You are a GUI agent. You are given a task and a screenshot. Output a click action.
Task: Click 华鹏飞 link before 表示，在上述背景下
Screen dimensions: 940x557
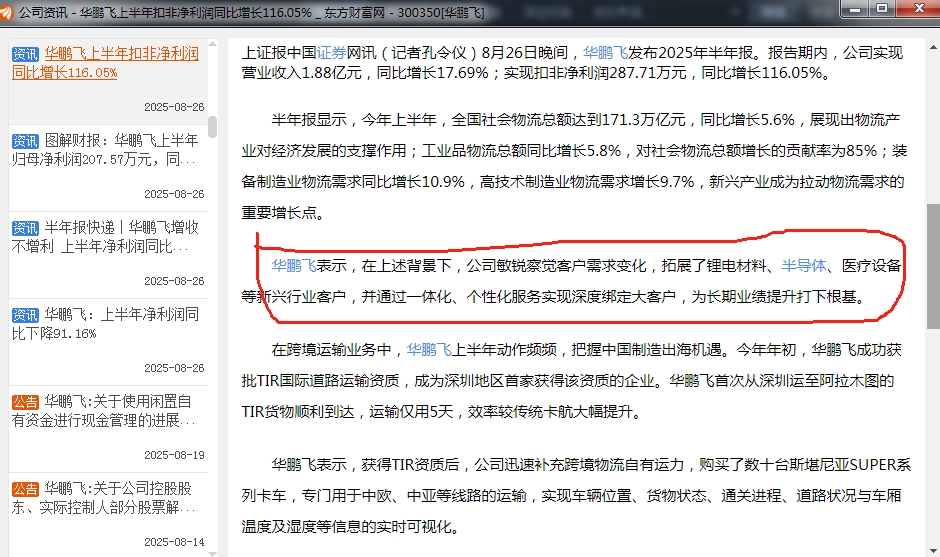point(294,266)
